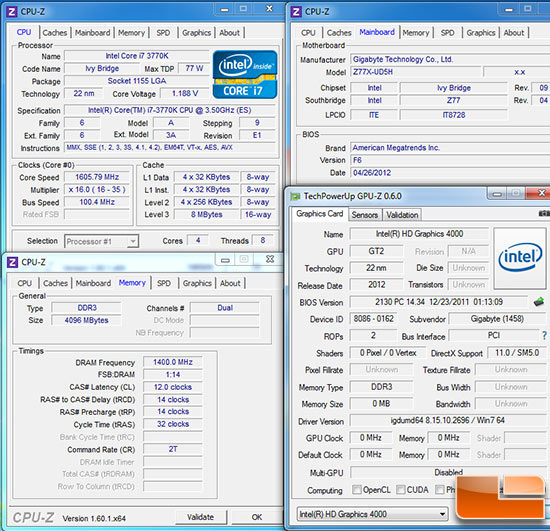
Task: Open the Validation tab in GPU-Z
Action: point(402,215)
